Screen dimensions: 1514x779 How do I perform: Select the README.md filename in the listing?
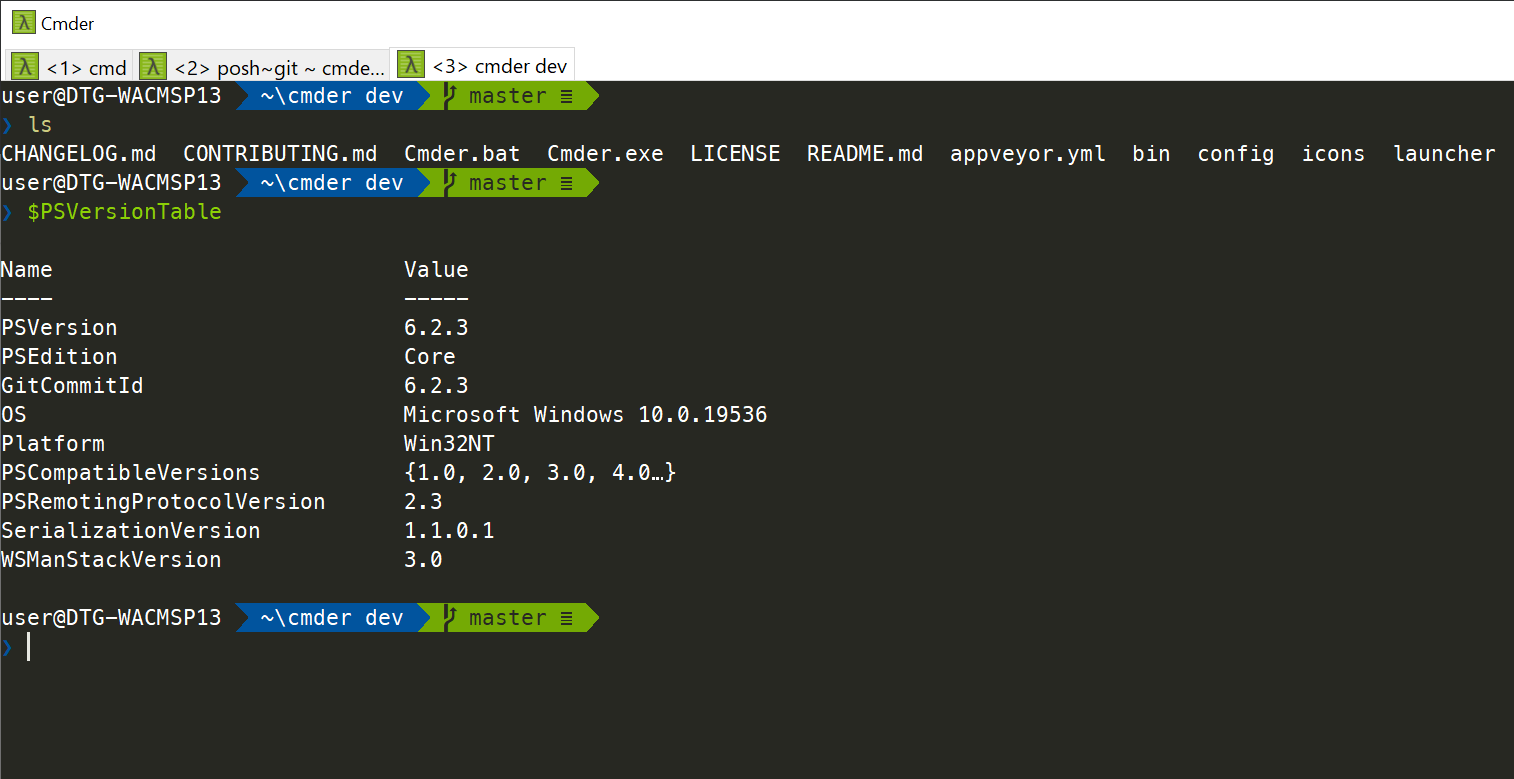tap(864, 153)
